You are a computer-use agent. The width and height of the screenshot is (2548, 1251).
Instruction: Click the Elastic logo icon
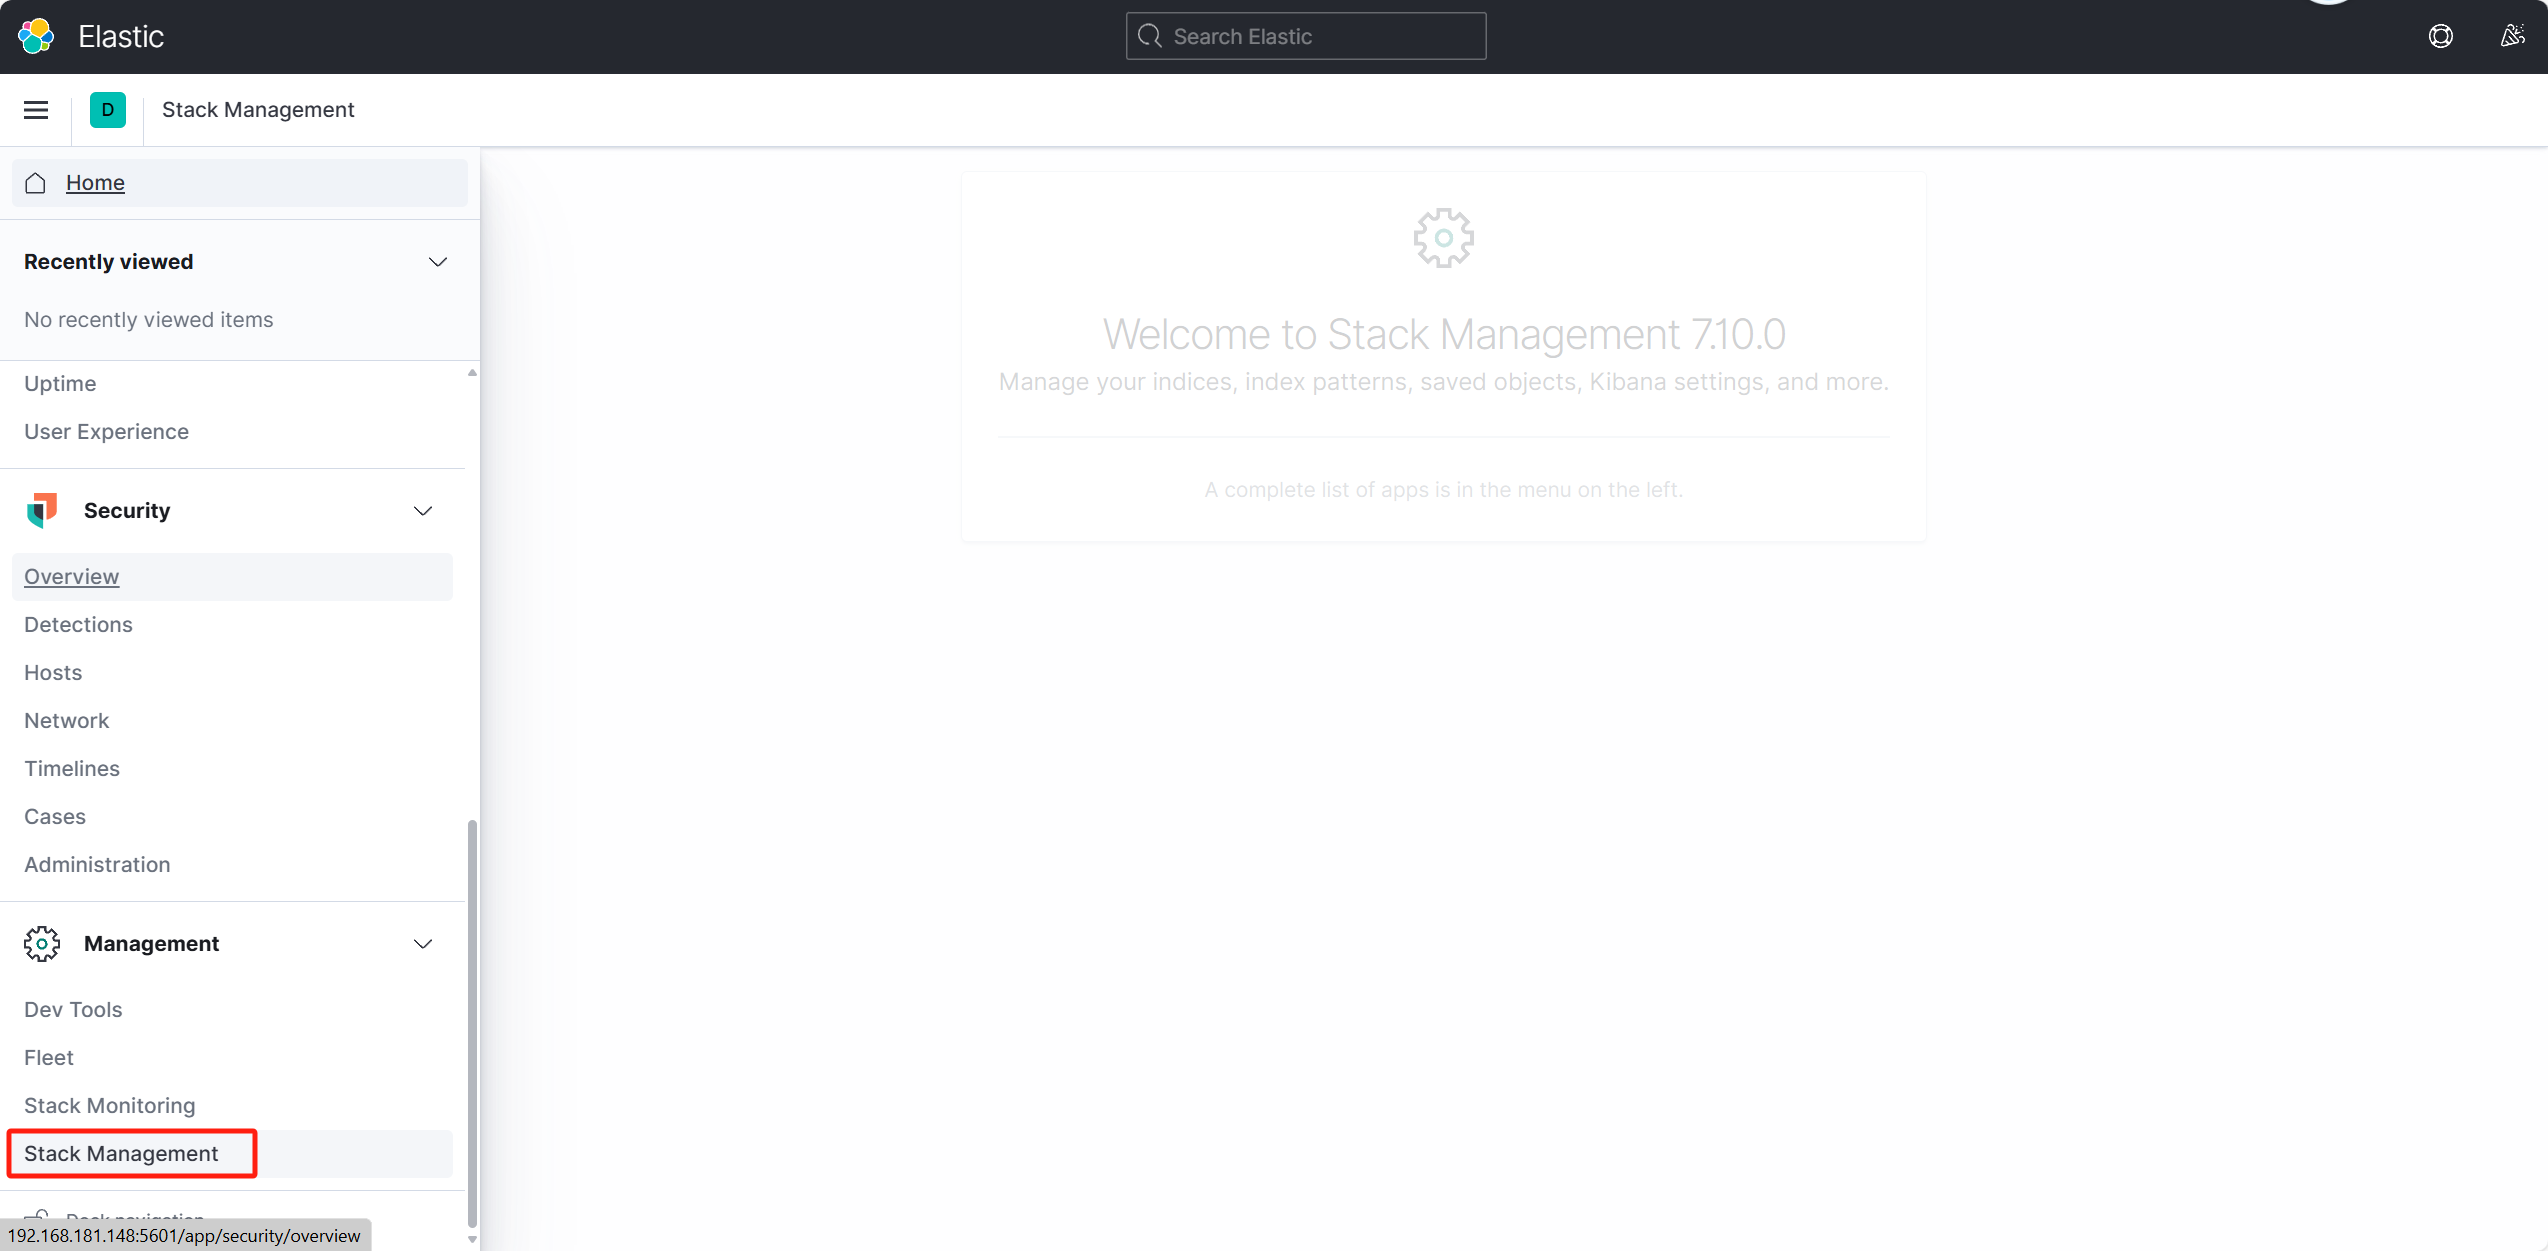(x=36, y=36)
